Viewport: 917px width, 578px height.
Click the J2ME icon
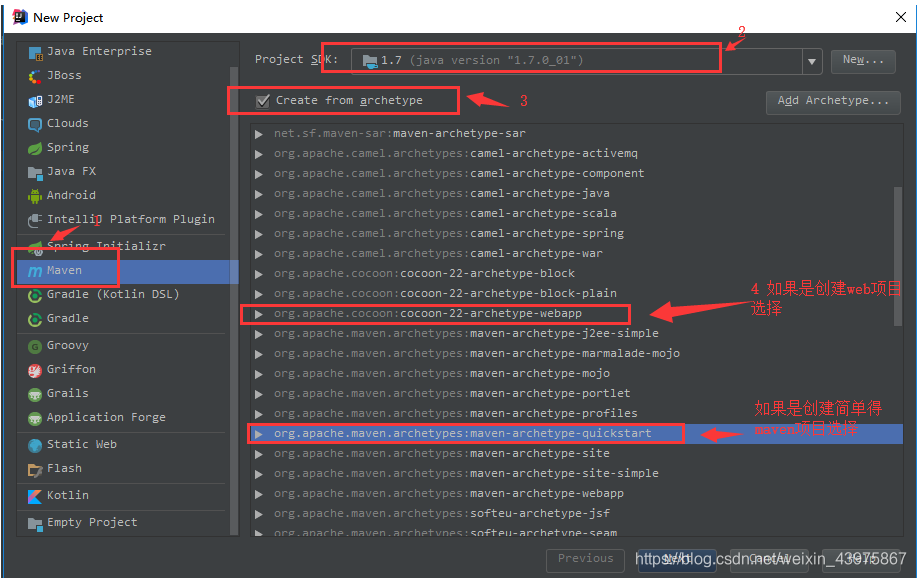pos(35,101)
